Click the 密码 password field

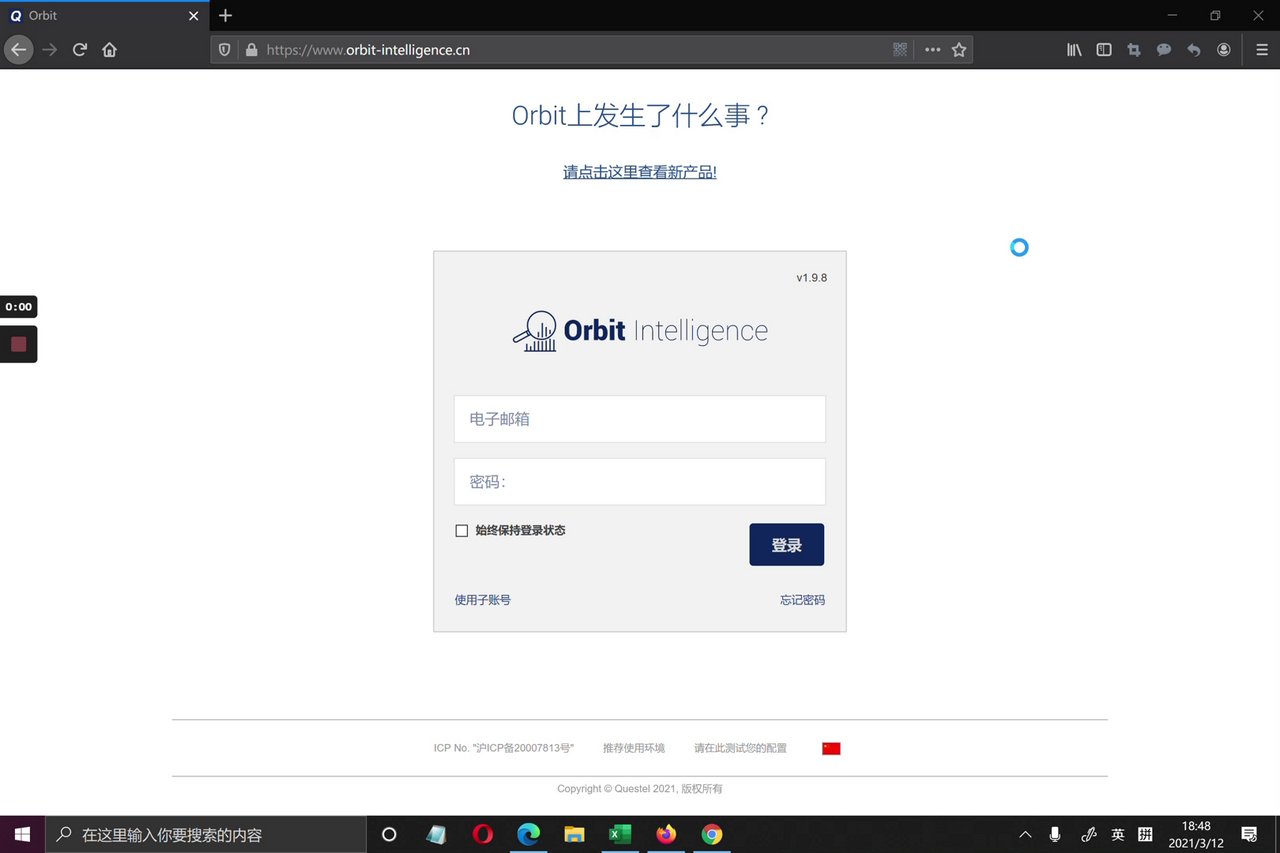pos(640,482)
